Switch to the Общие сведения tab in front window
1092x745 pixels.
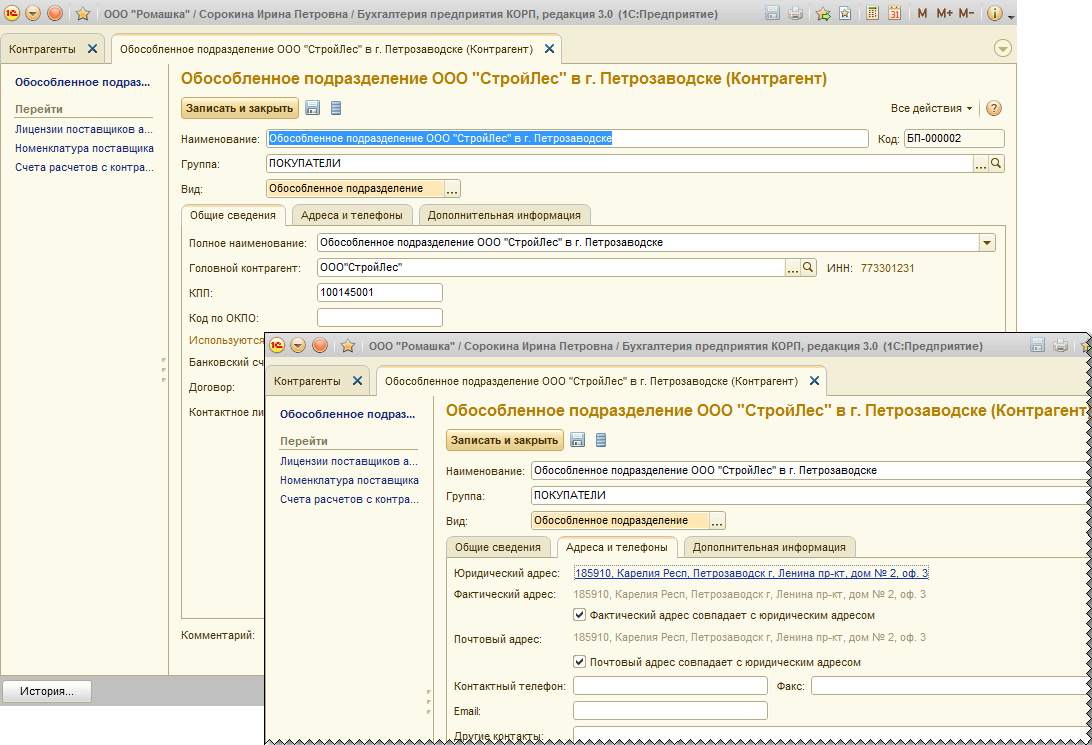498,547
